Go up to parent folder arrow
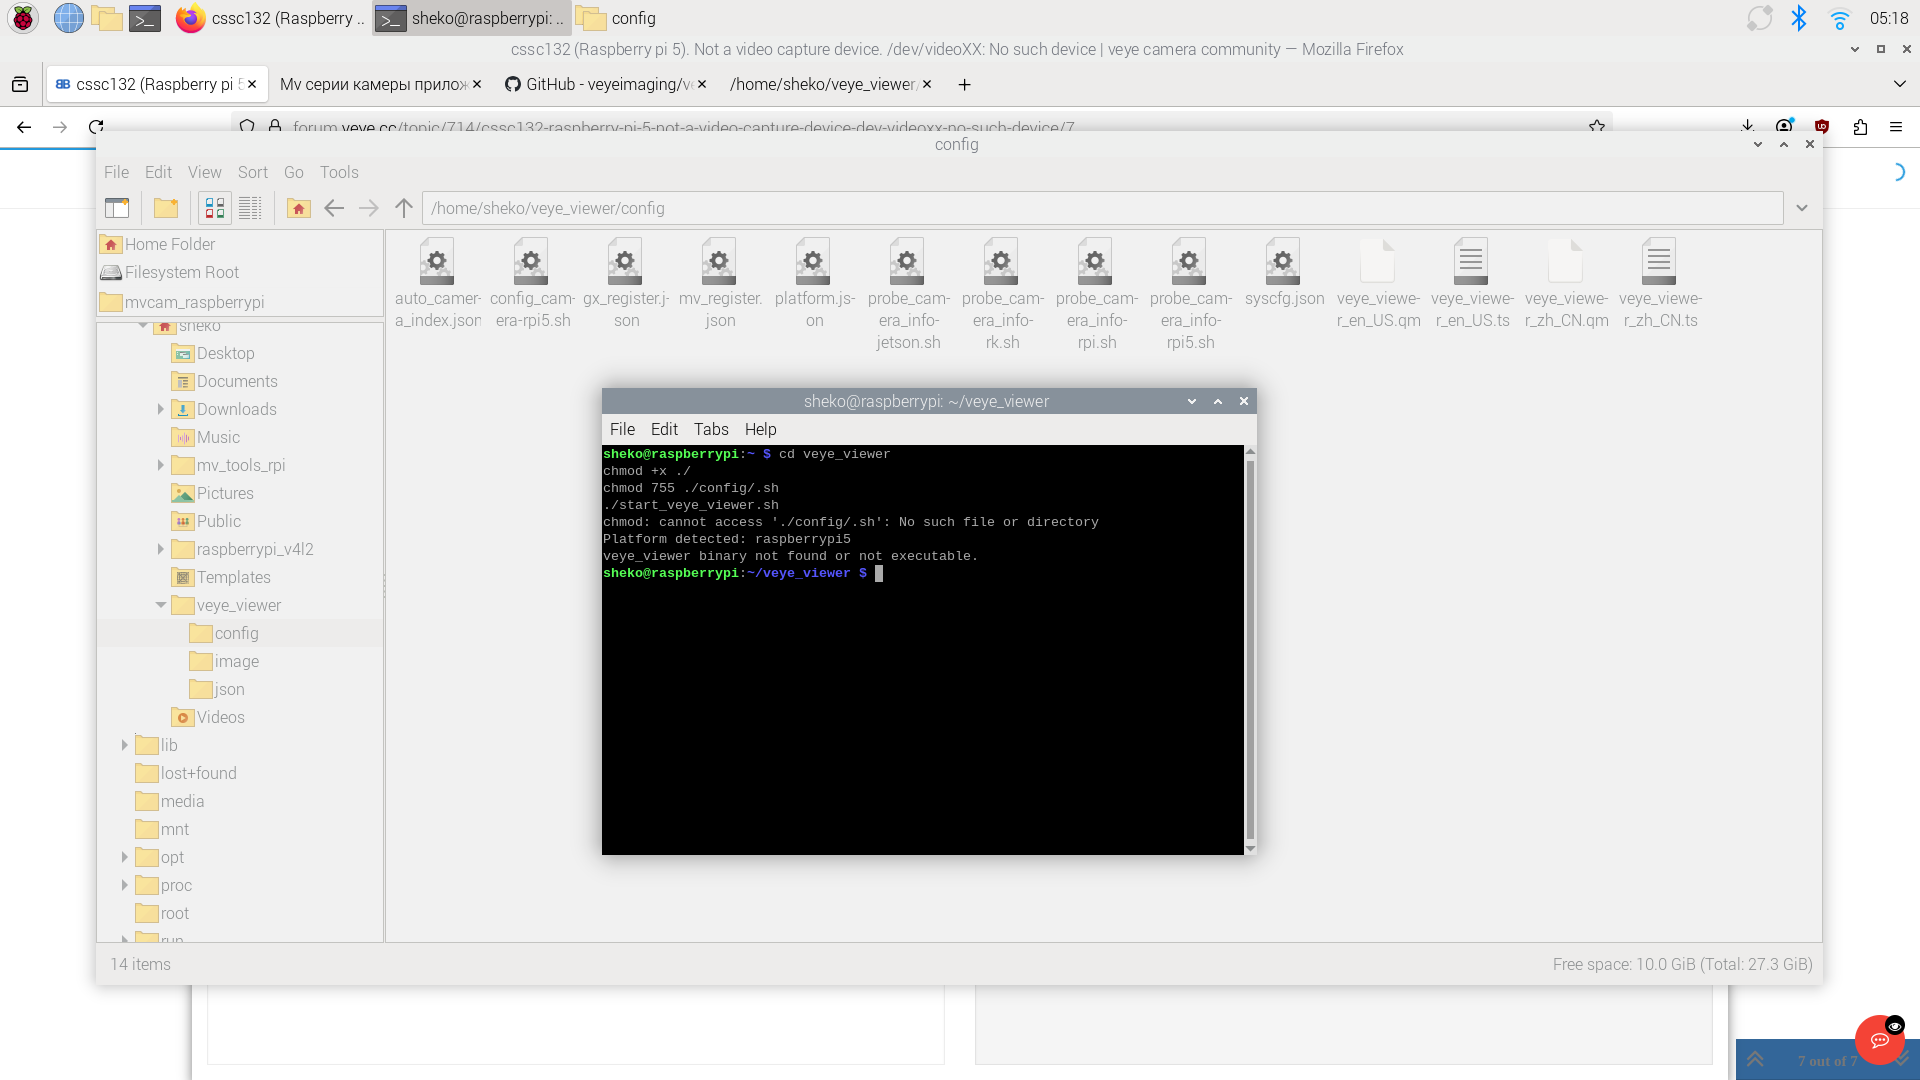The width and height of the screenshot is (1920, 1080). [404, 208]
